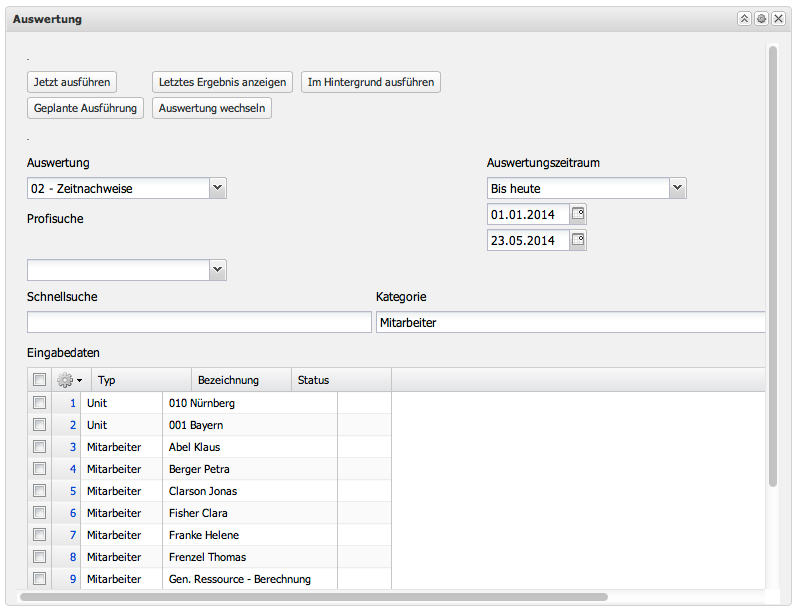Click the panel settings icon in the title bar
The width and height of the screenshot is (803, 615).
click(761, 19)
